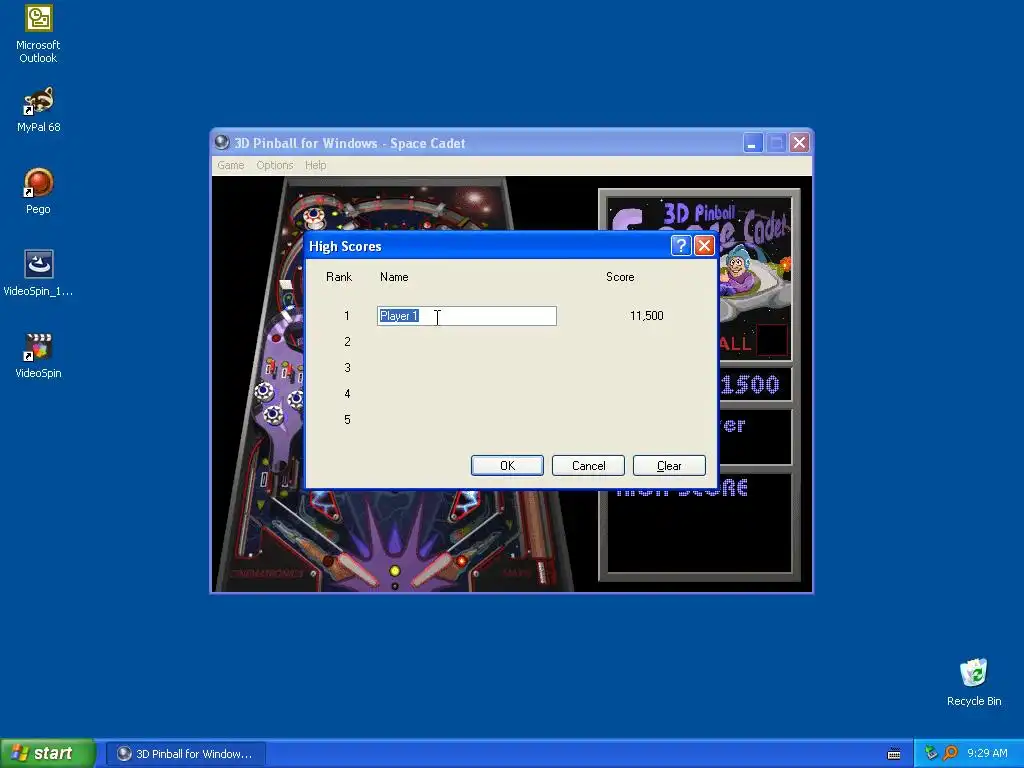The width and height of the screenshot is (1024, 768).
Task: Click rank number 4 row
Action: (347, 394)
